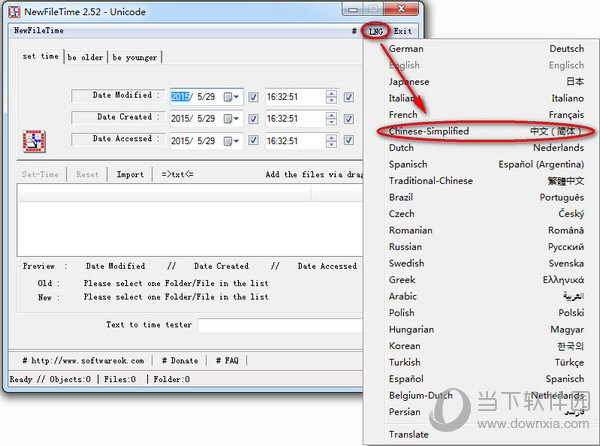Viewport: 600px width, 446px height.
Task: Toggle the Date Modified date checkbox
Action: pyautogui.click(x=253, y=97)
